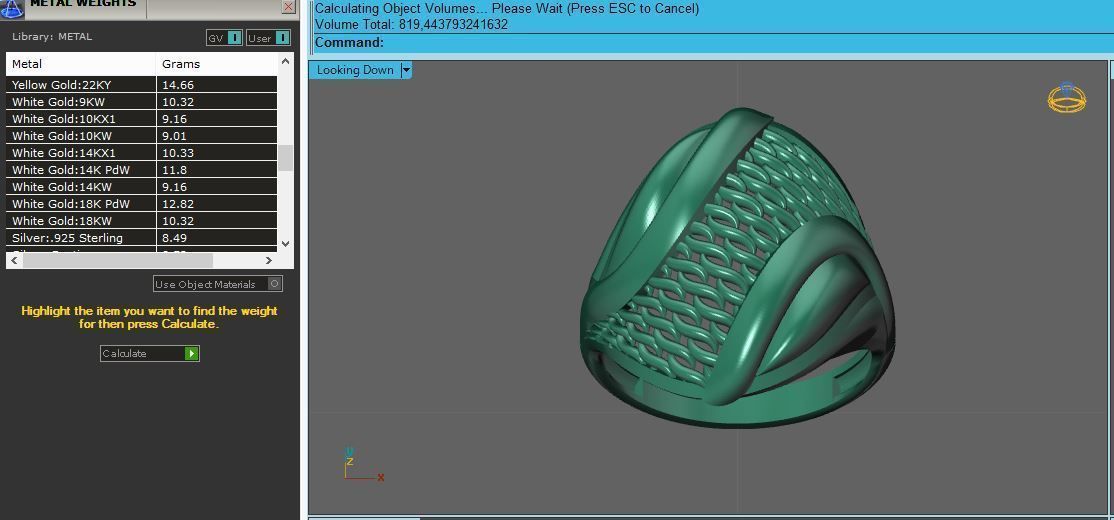The width and height of the screenshot is (1114, 520).
Task: Click the 10.33 grams value
Action: (178, 153)
